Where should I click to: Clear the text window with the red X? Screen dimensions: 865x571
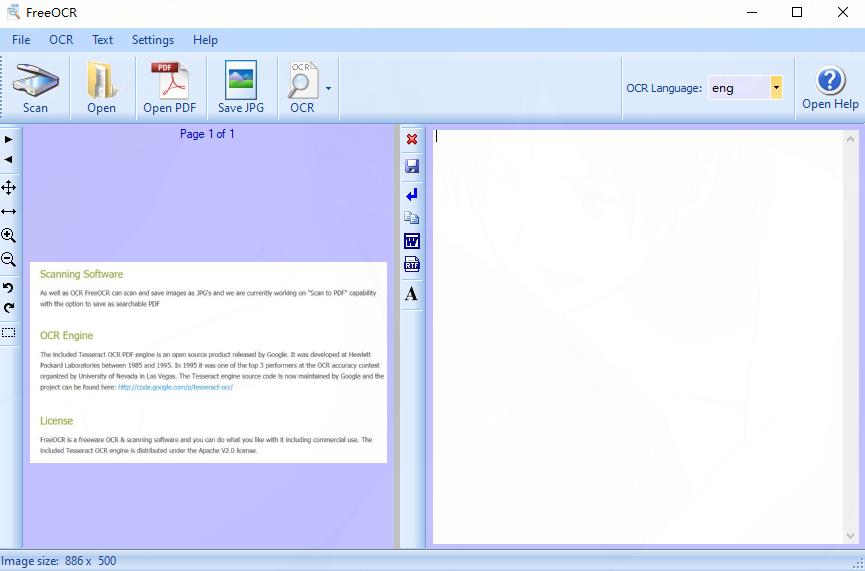pyautogui.click(x=412, y=139)
